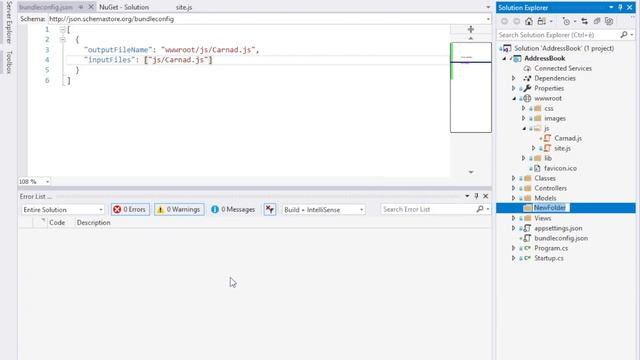Image resolution: width=640 pixels, height=360 pixels.
Task: Pin the Solution Explorer panel
Action: 620,7
